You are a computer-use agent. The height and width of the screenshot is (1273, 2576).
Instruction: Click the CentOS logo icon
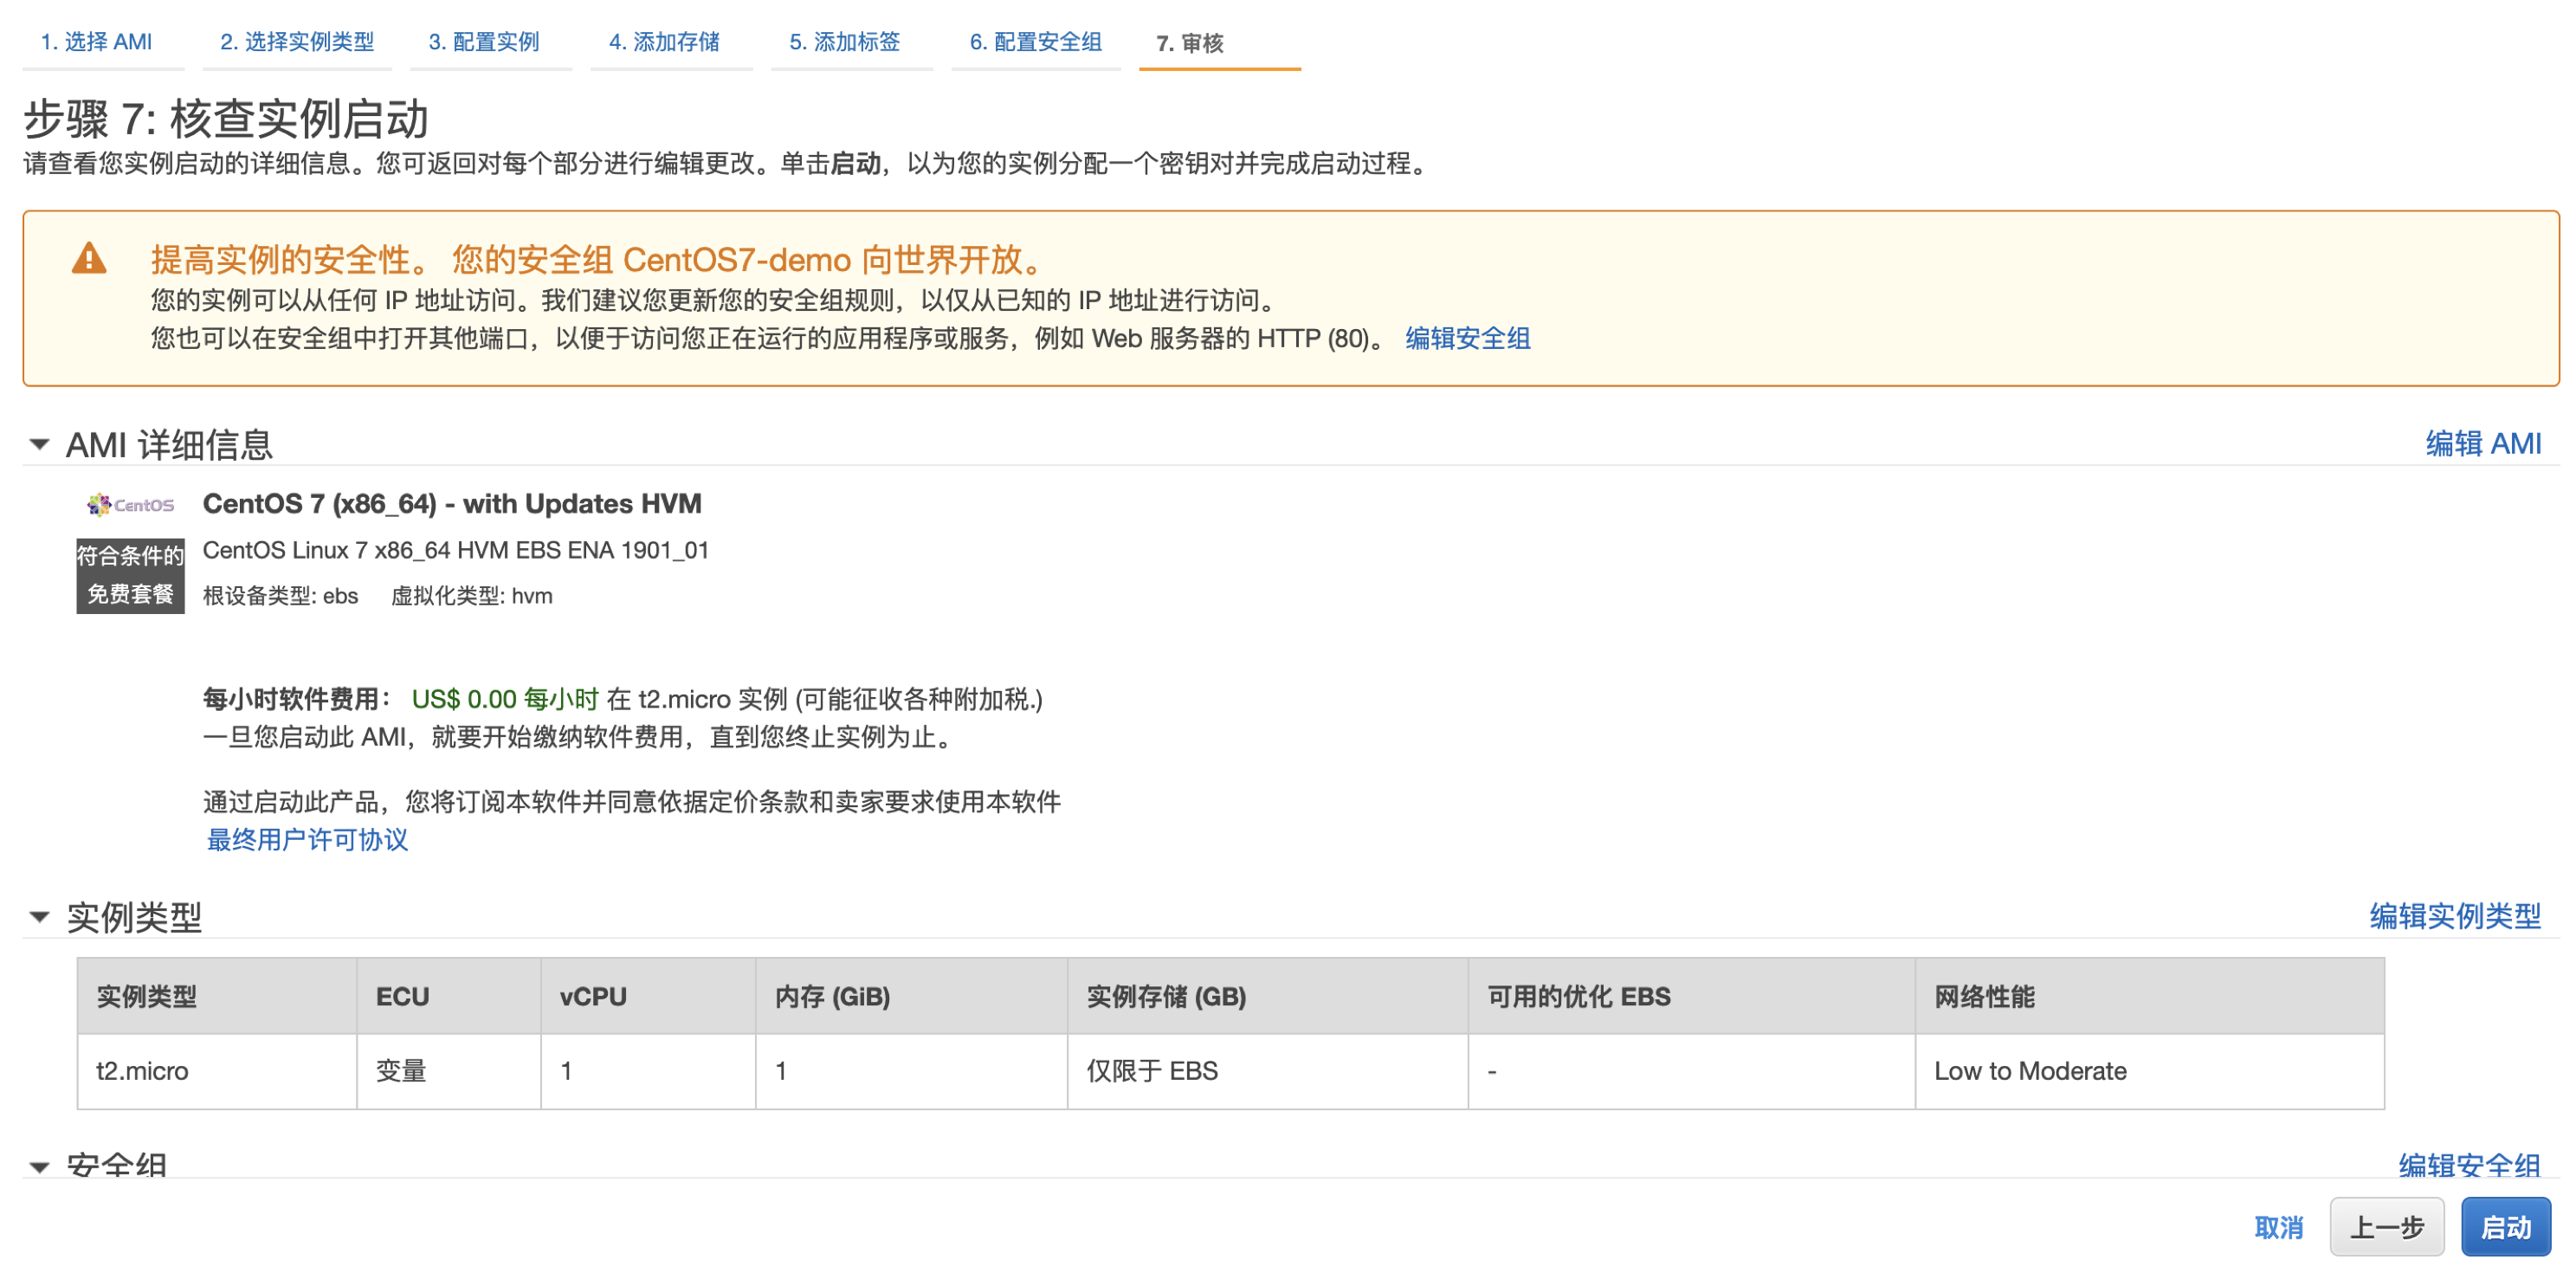pos(130,505)
